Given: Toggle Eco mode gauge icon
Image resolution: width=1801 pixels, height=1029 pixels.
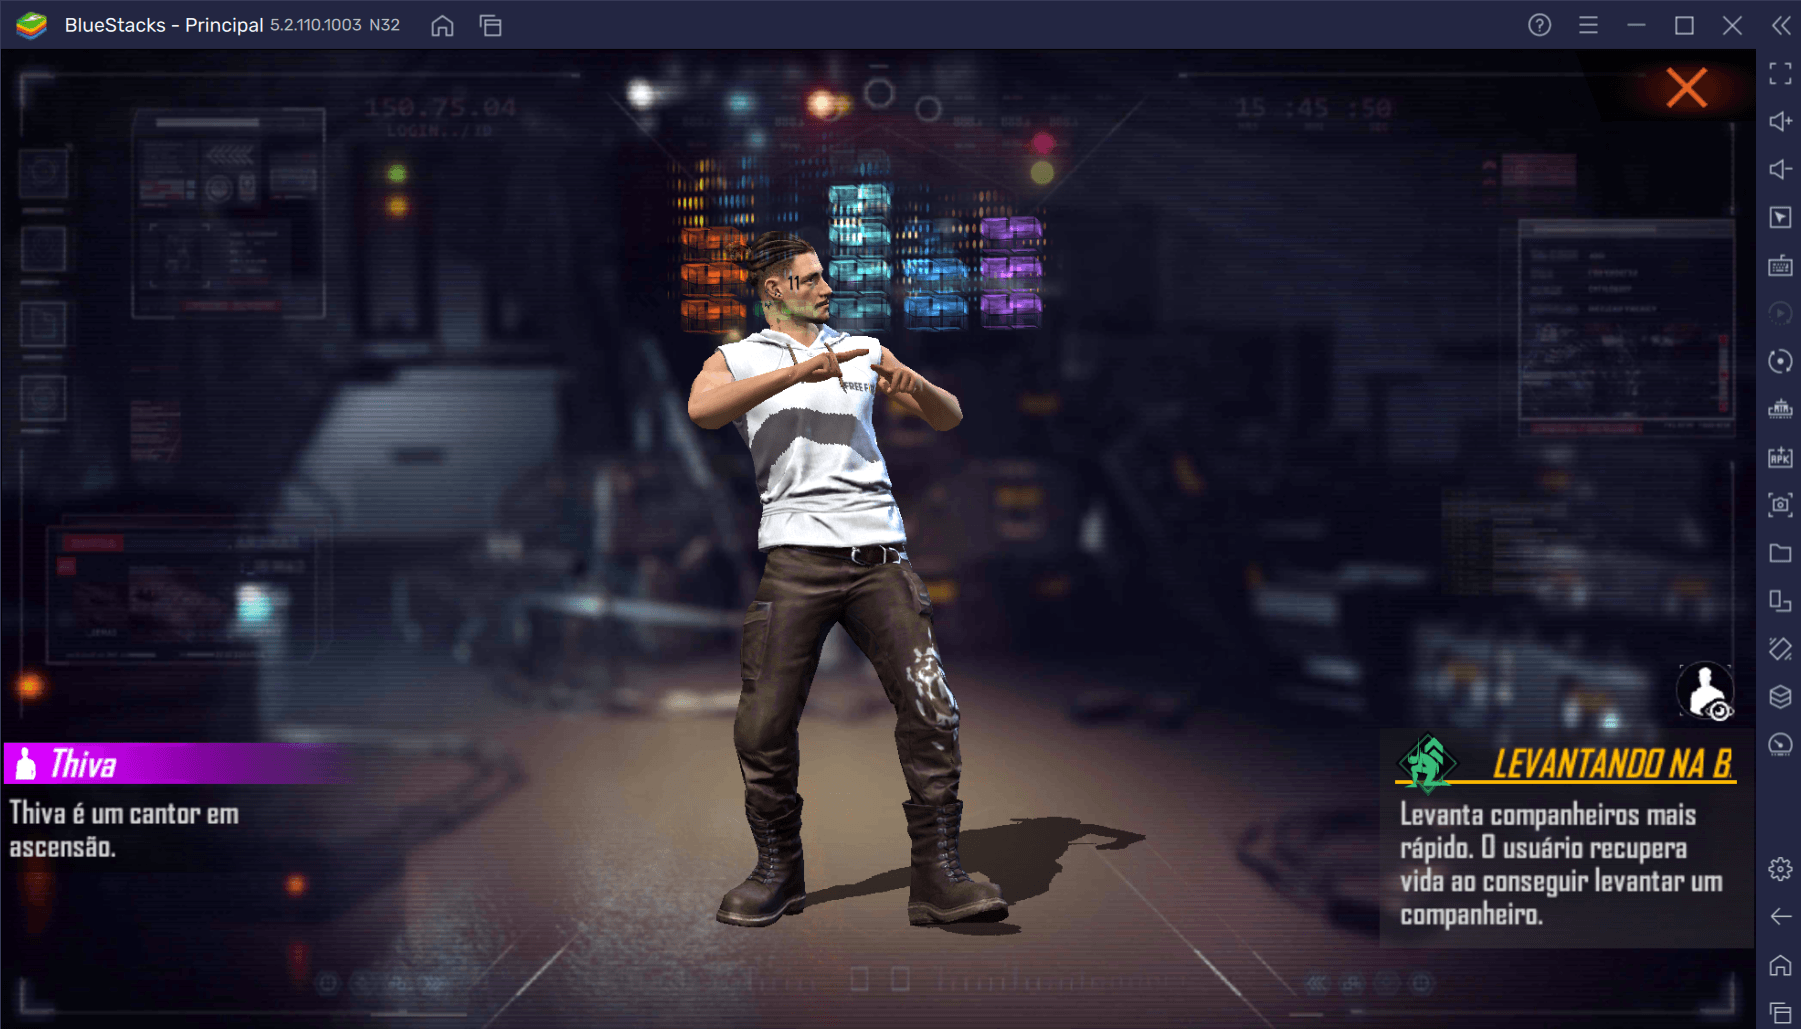Looking at the screenshot, I should click(x=1780, y=745).
